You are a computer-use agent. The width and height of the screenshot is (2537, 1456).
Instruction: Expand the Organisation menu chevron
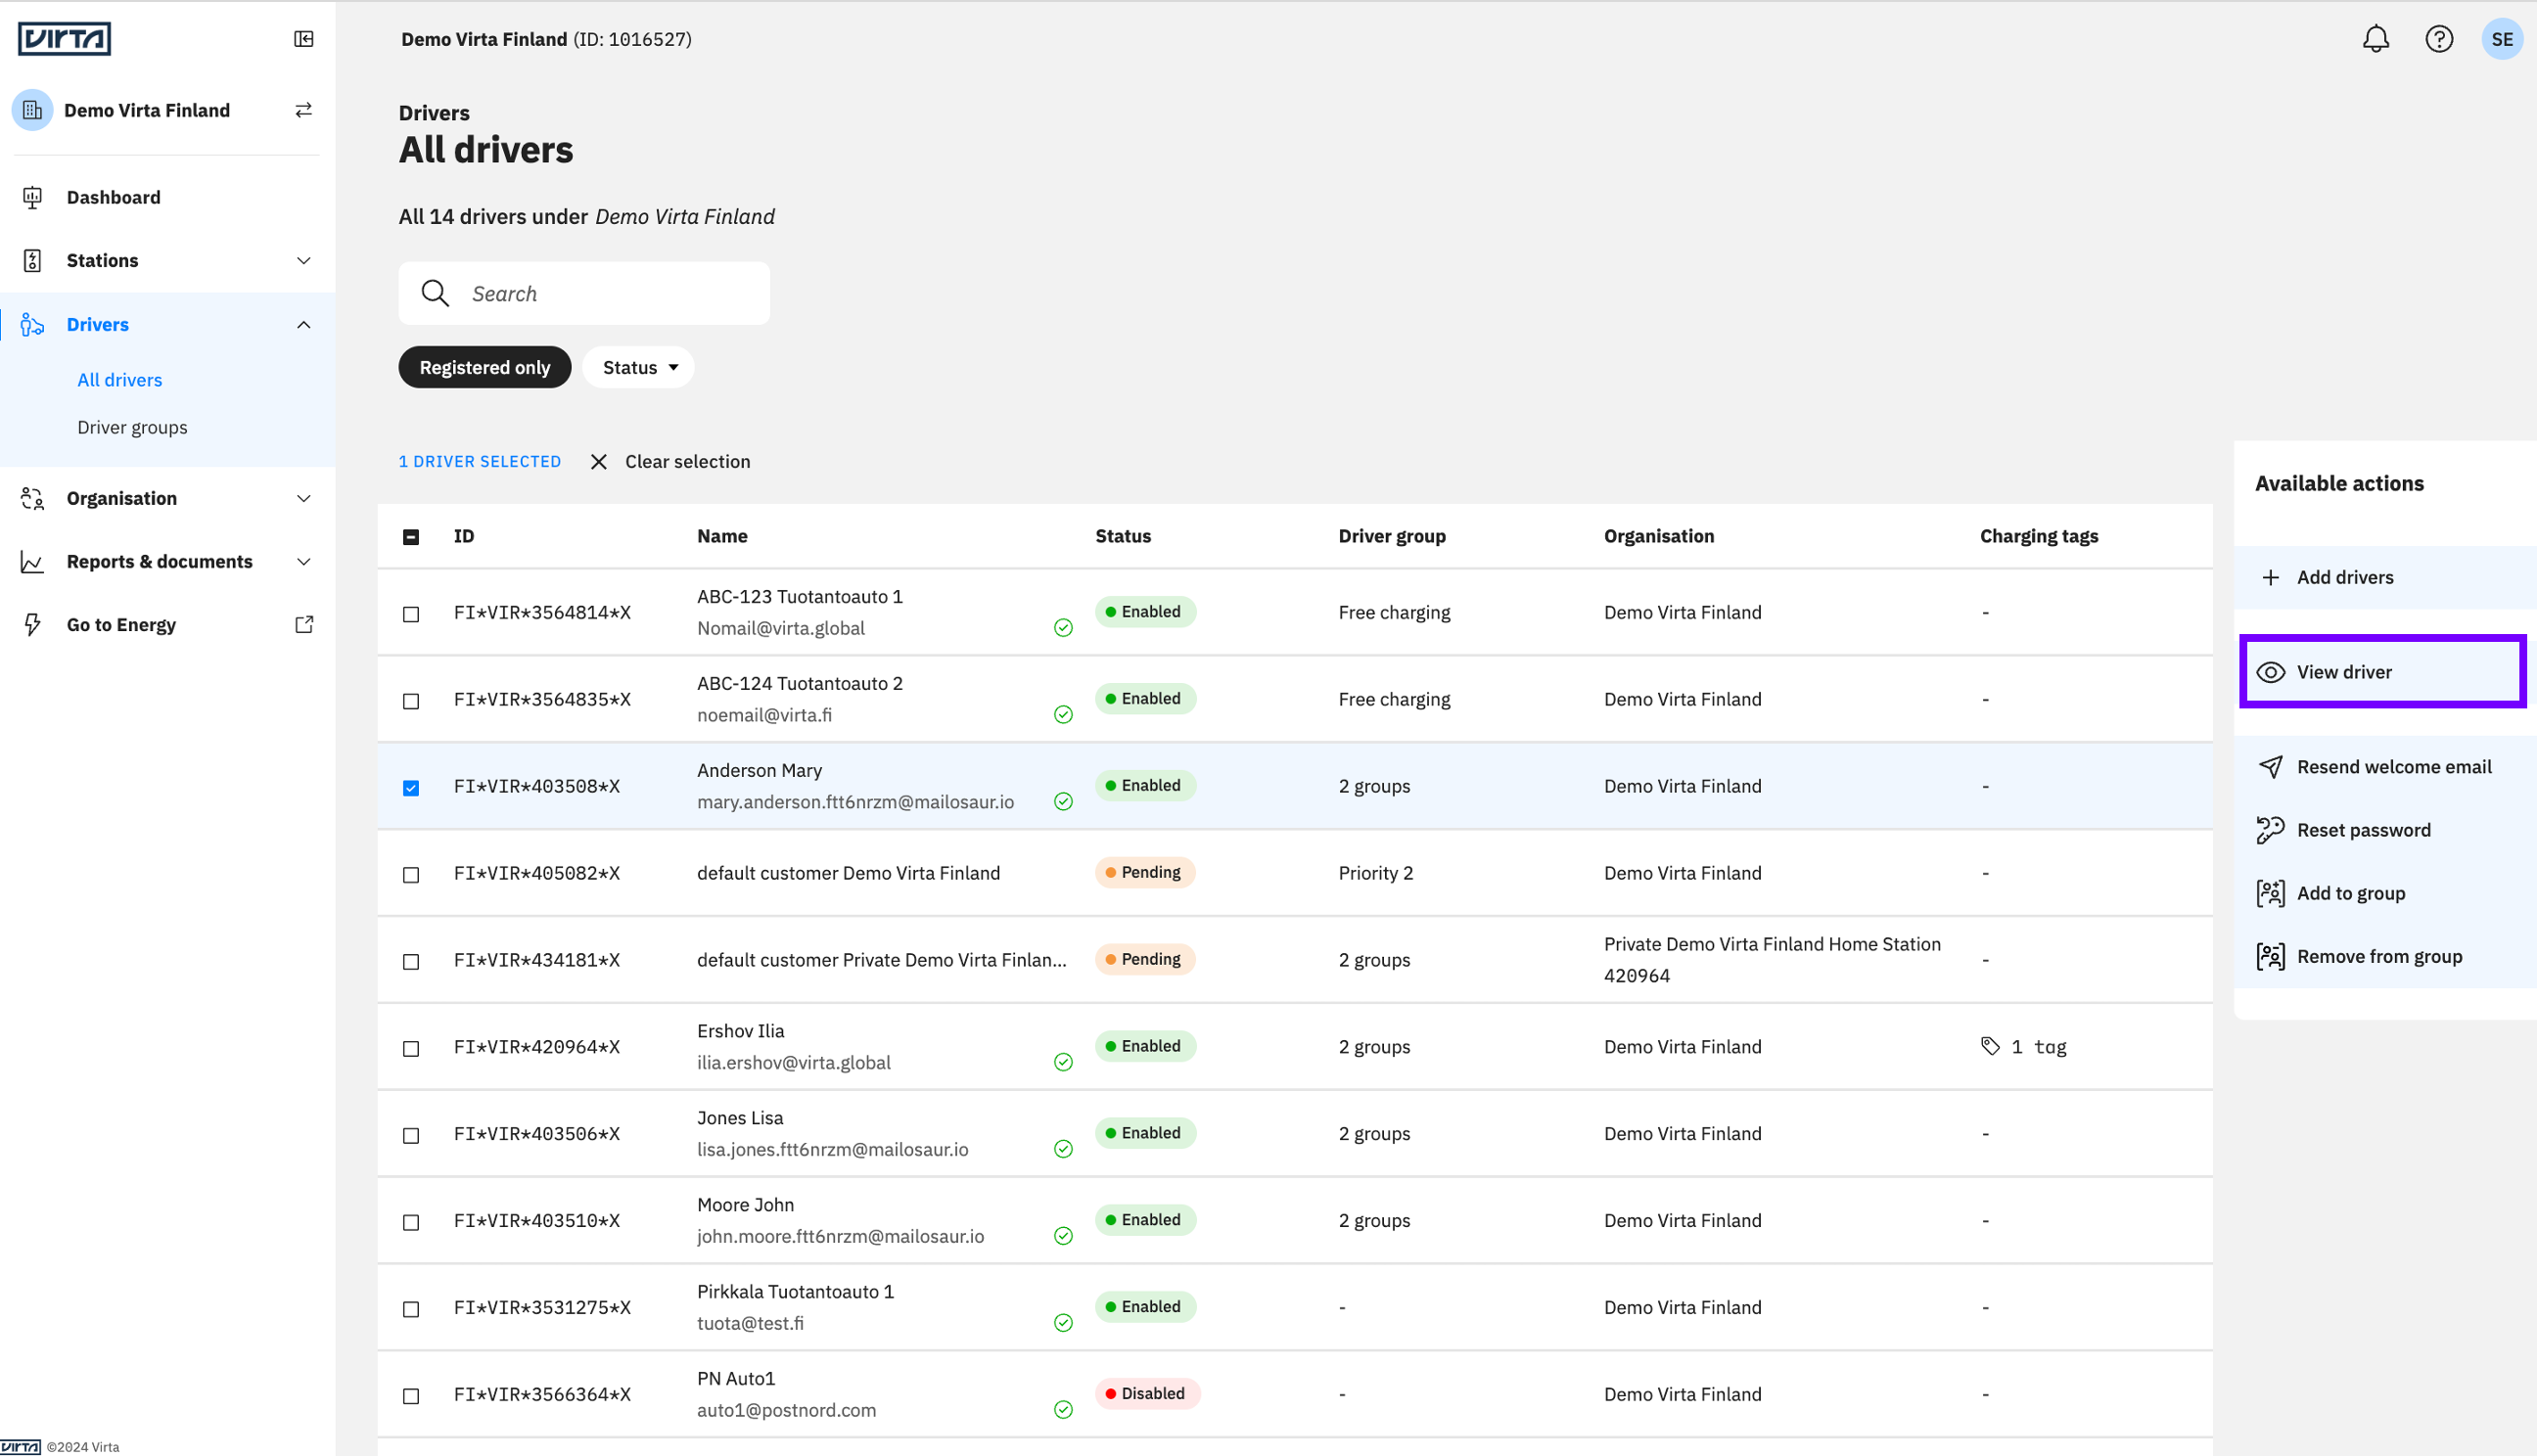304,498
